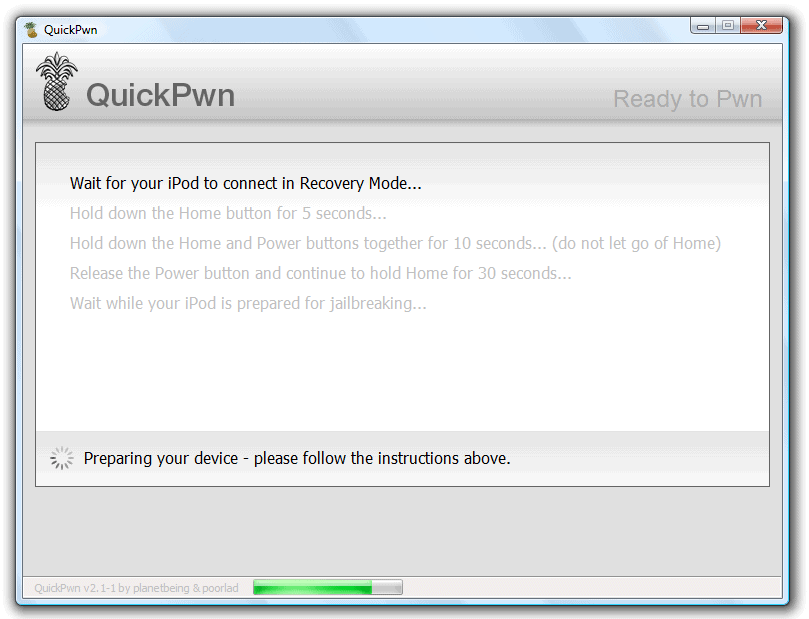Click the QuickPwn window title text
The image size is (809, 619).
71,30
